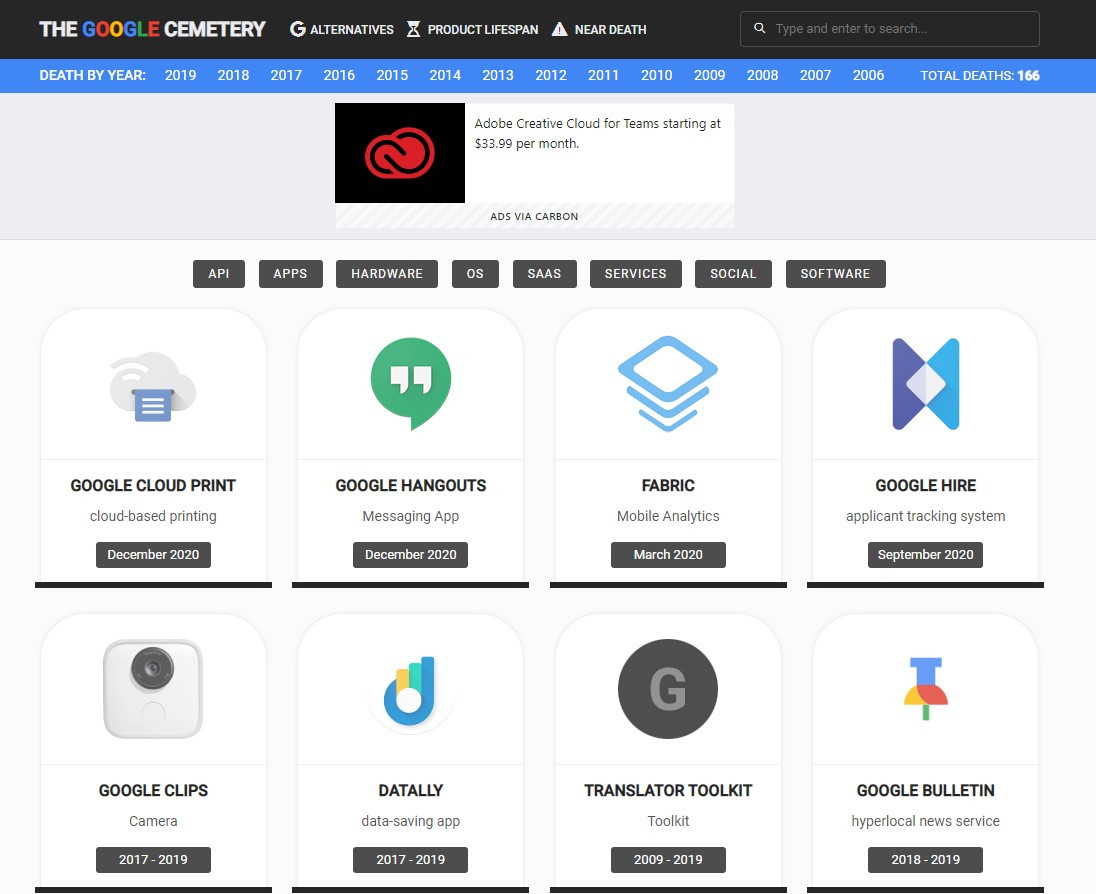Click the blue Fabric layers icon
The image size is (1096, 894).
[668, 384]
